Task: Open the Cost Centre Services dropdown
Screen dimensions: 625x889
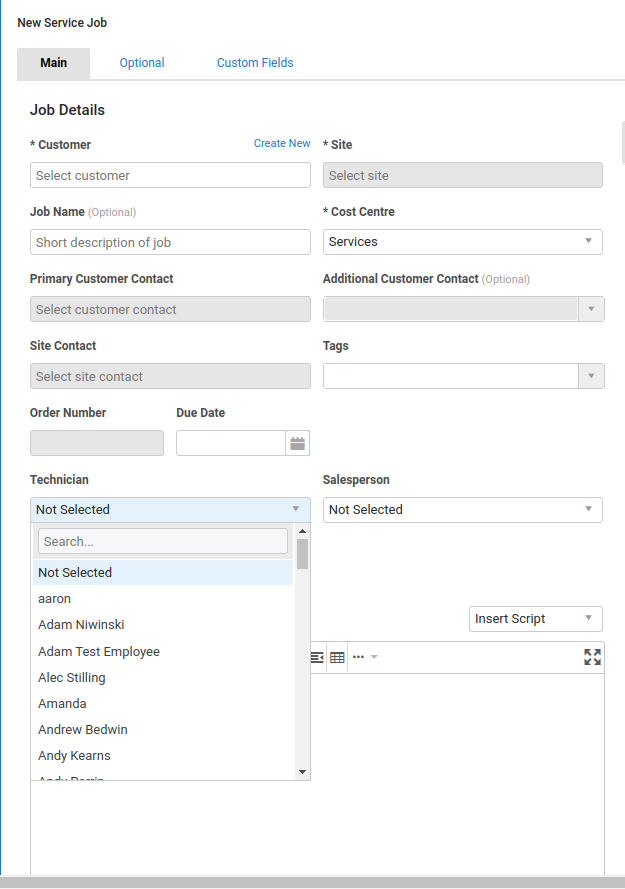Action: click(x=463, y=242)
